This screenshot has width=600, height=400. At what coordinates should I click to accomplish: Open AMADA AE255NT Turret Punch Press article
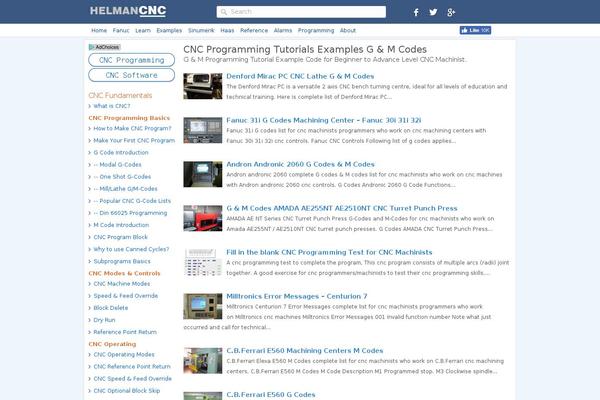[342, 208]
